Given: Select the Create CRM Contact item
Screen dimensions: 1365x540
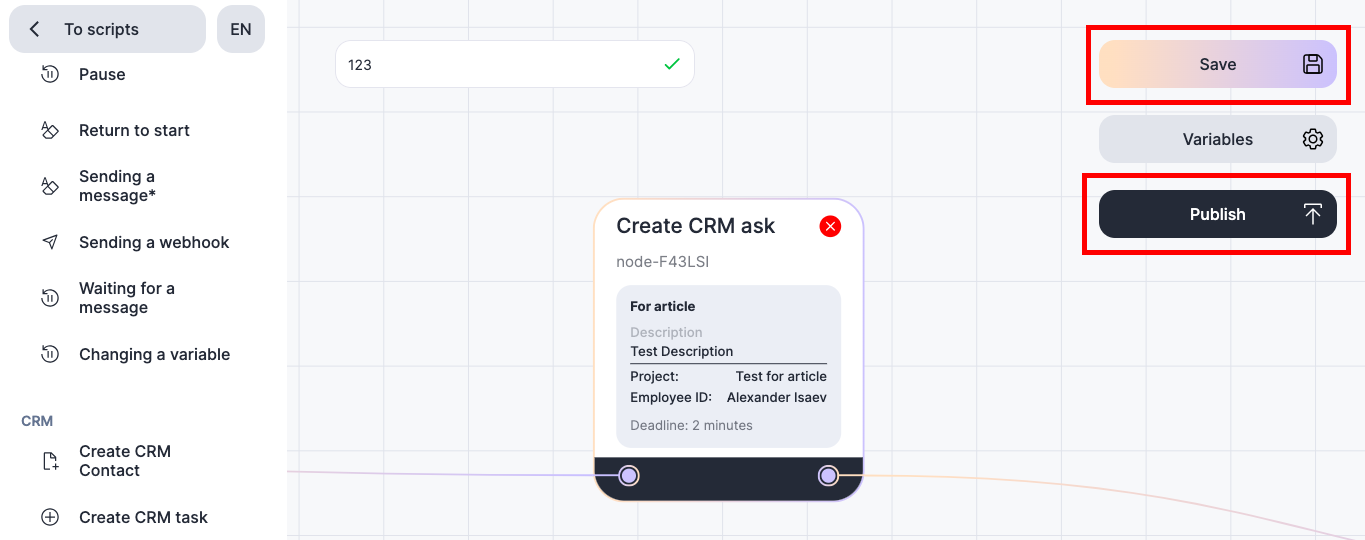Looking at the screenshot, I should coord(125,461).
